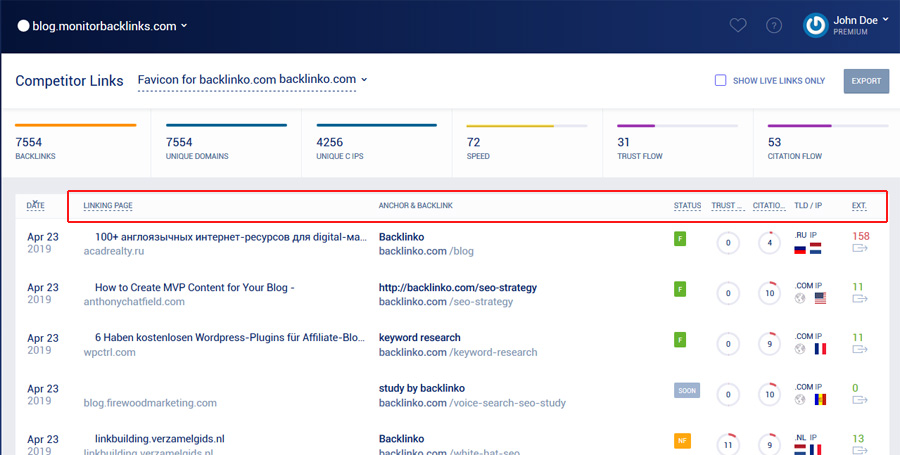Open the 6 Haben kostenlosen Wordpress-Plugins link
Viewport: 900px width, 455px height.
(230, 338)
